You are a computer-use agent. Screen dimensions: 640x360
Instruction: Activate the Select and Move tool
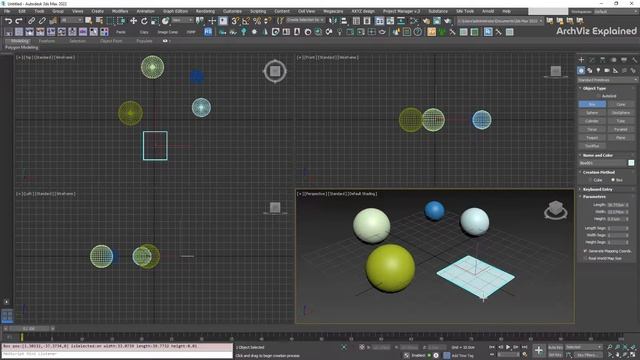133,21
